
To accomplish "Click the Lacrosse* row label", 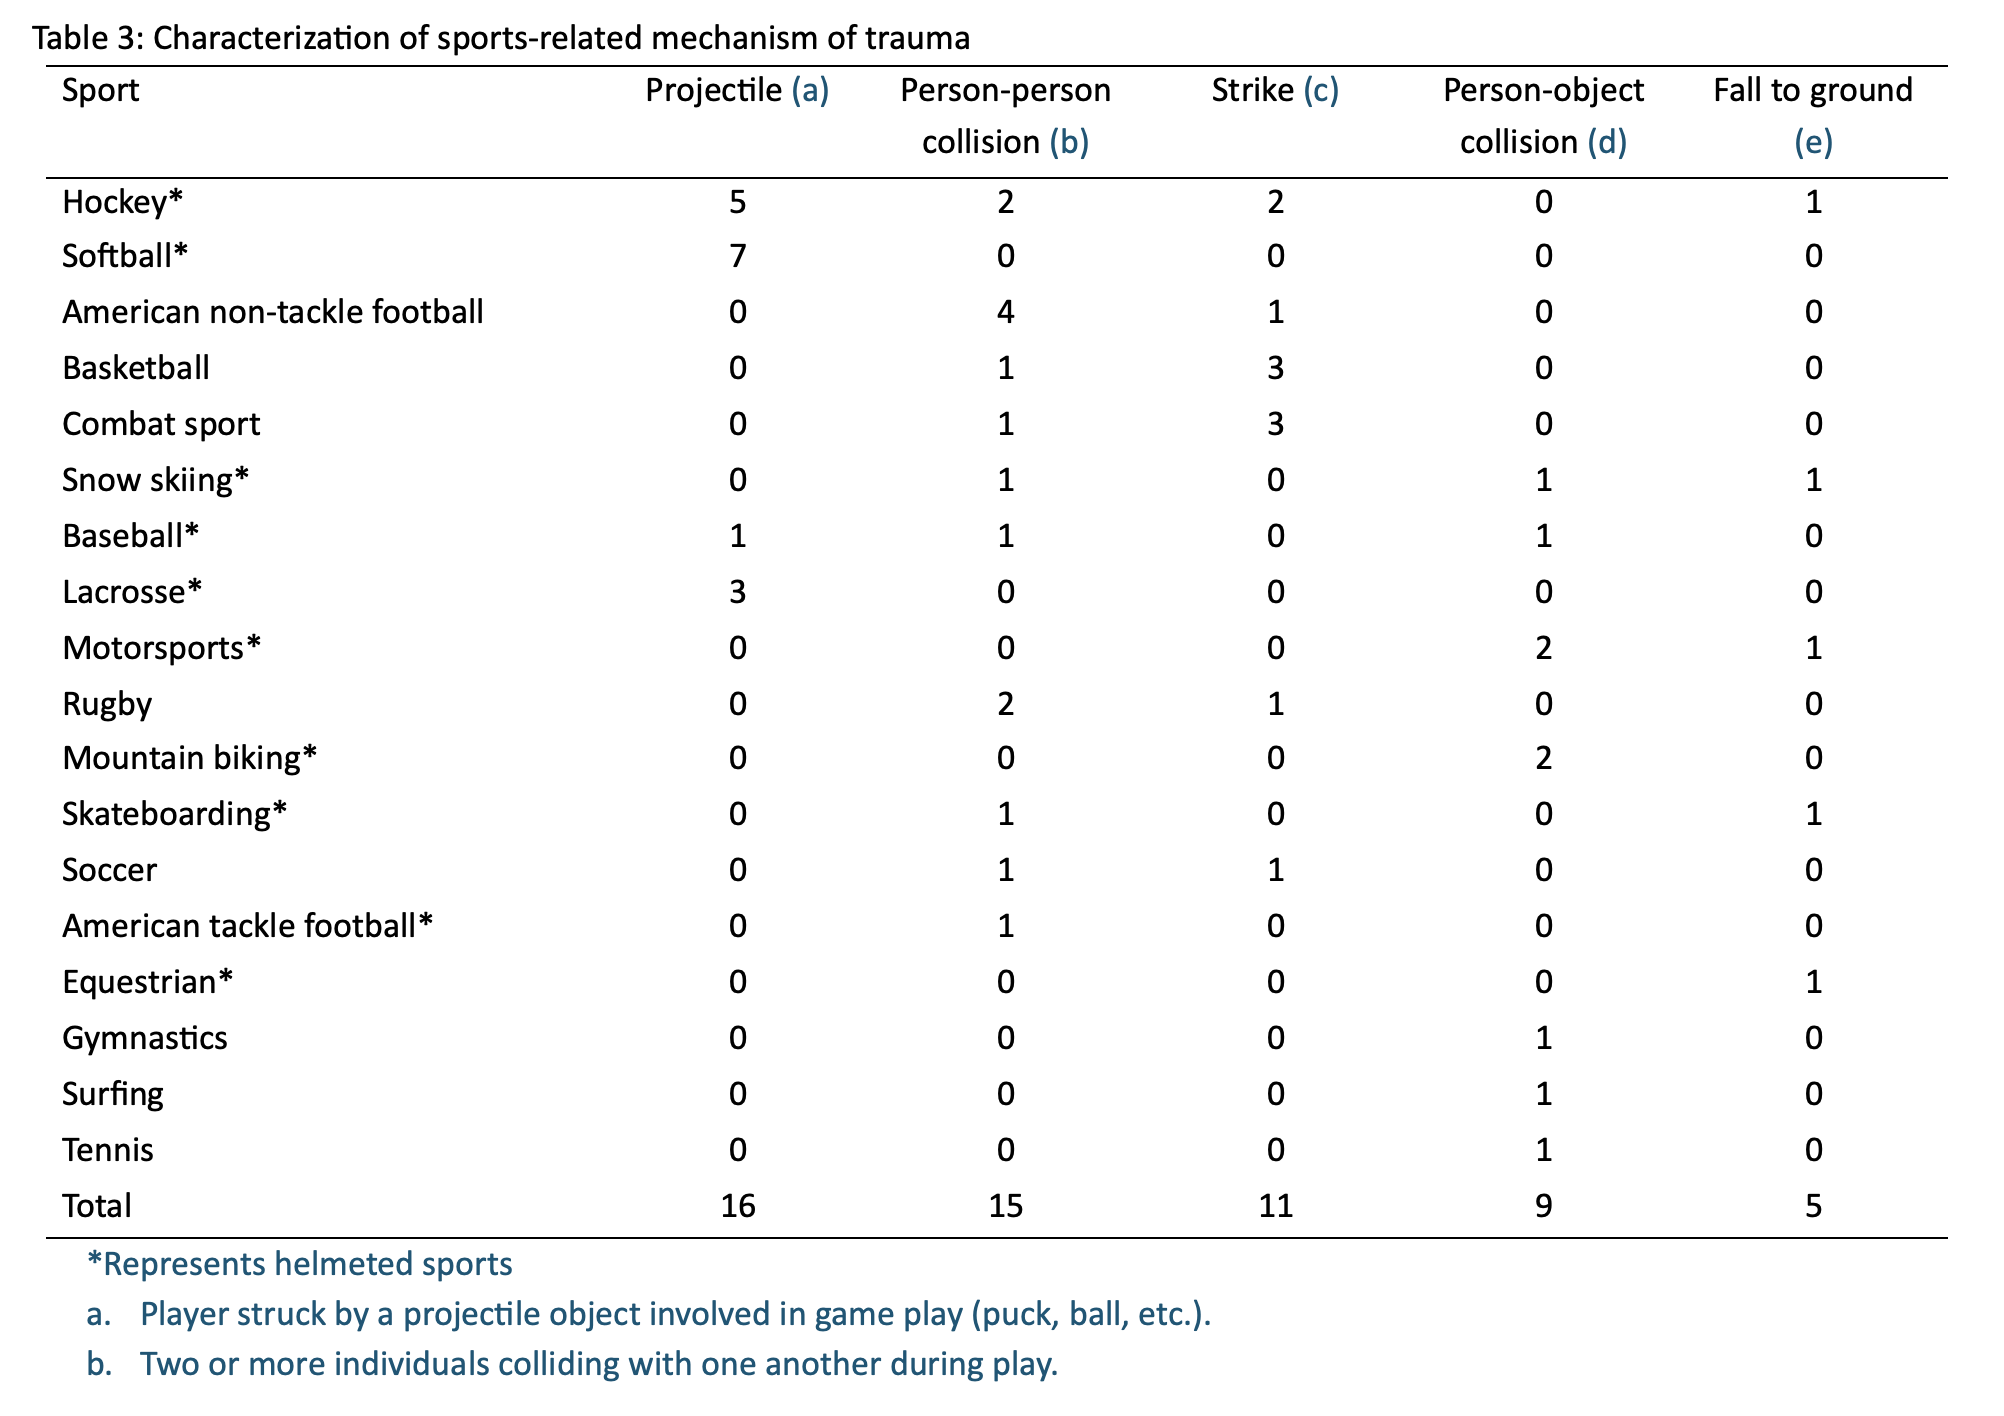I will tap(132, 593).
